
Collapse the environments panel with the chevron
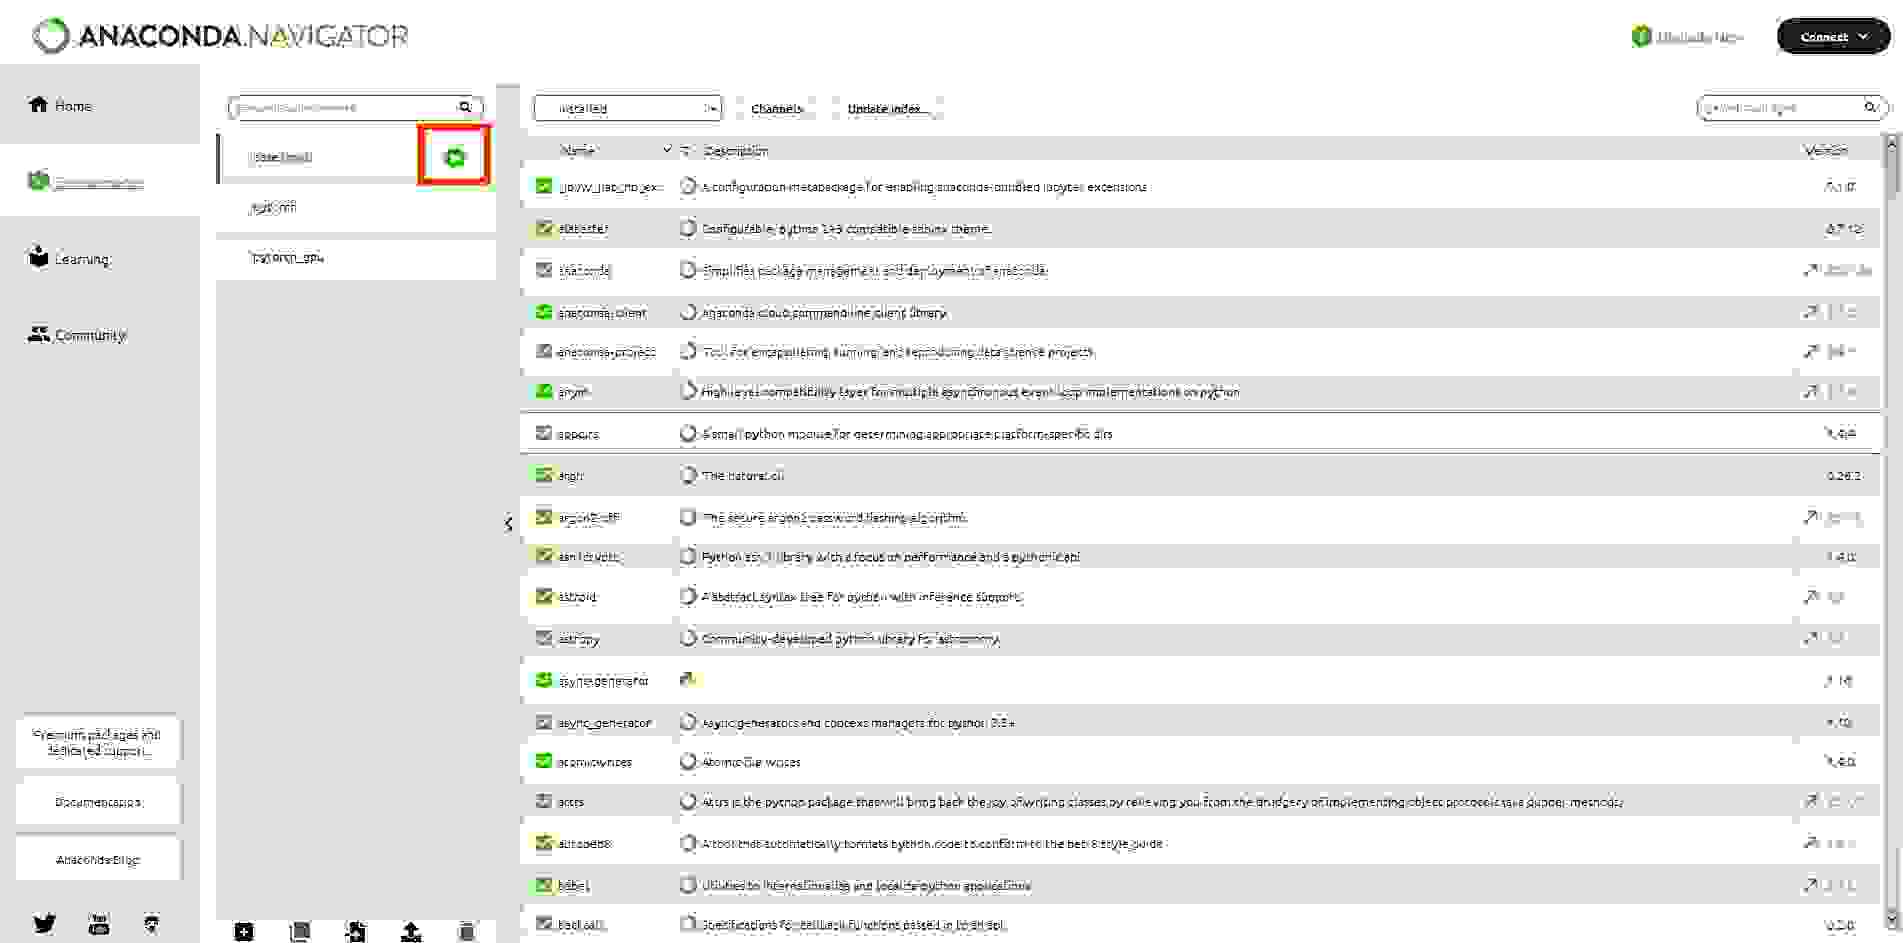pos(509,523)
